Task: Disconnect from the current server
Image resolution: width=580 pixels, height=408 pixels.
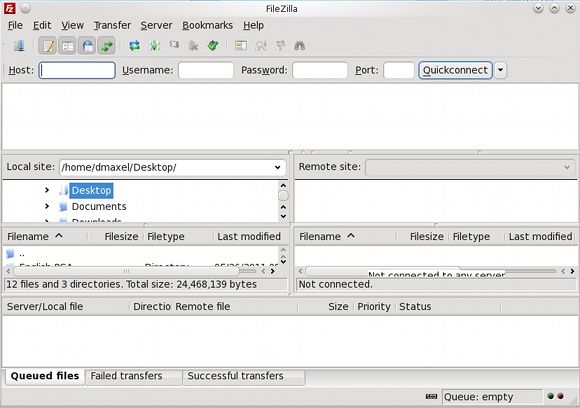Action: [x=193, y=46]
